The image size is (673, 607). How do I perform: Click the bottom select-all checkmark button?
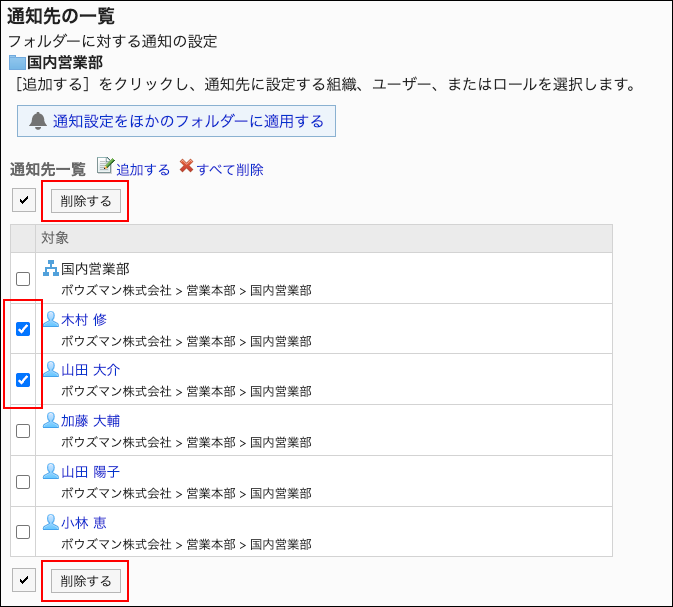click(24, 580)
